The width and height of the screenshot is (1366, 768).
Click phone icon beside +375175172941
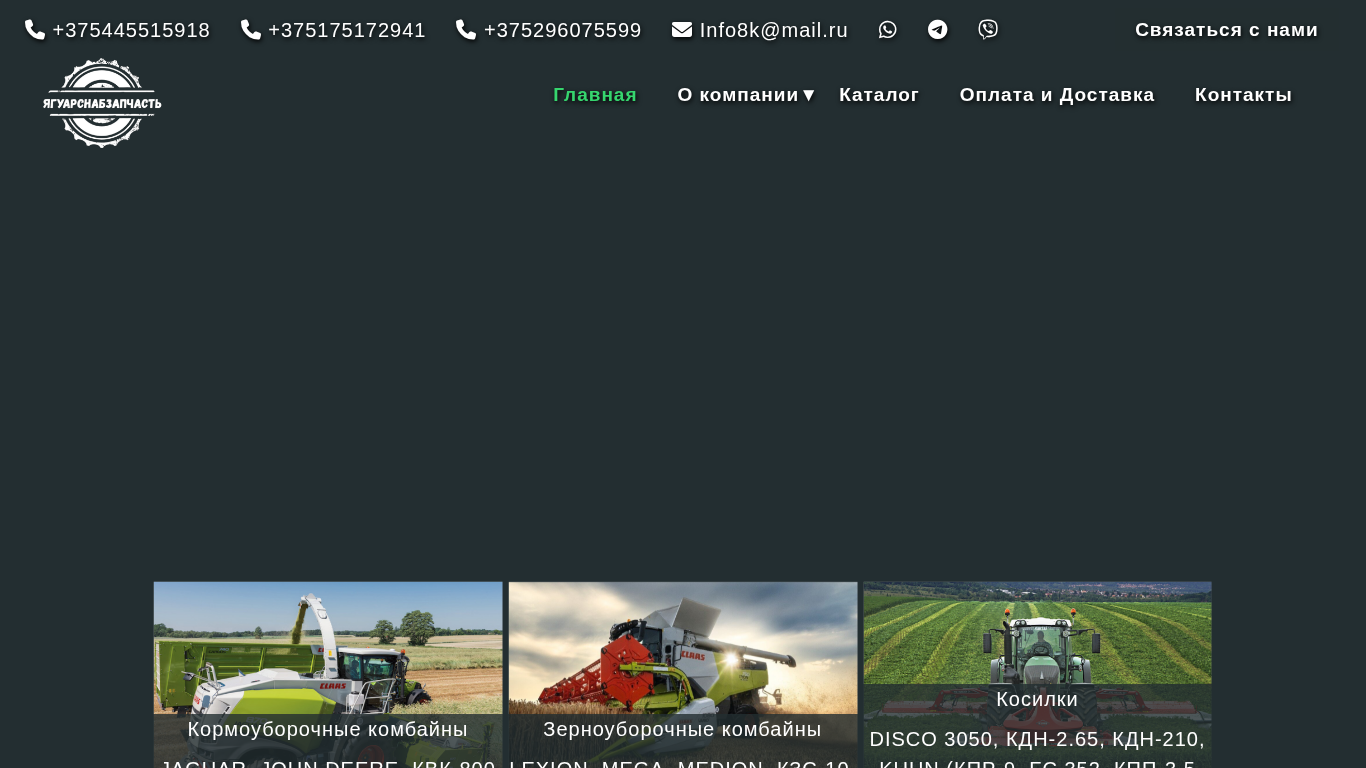(251, 30)
